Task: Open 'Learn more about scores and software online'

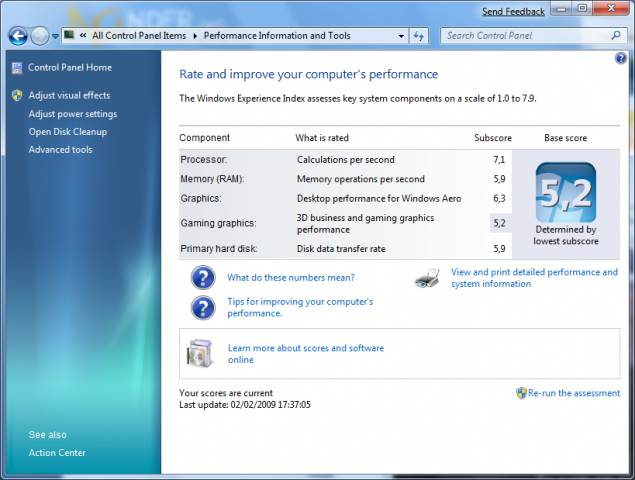Action: (x=306, y=354)
